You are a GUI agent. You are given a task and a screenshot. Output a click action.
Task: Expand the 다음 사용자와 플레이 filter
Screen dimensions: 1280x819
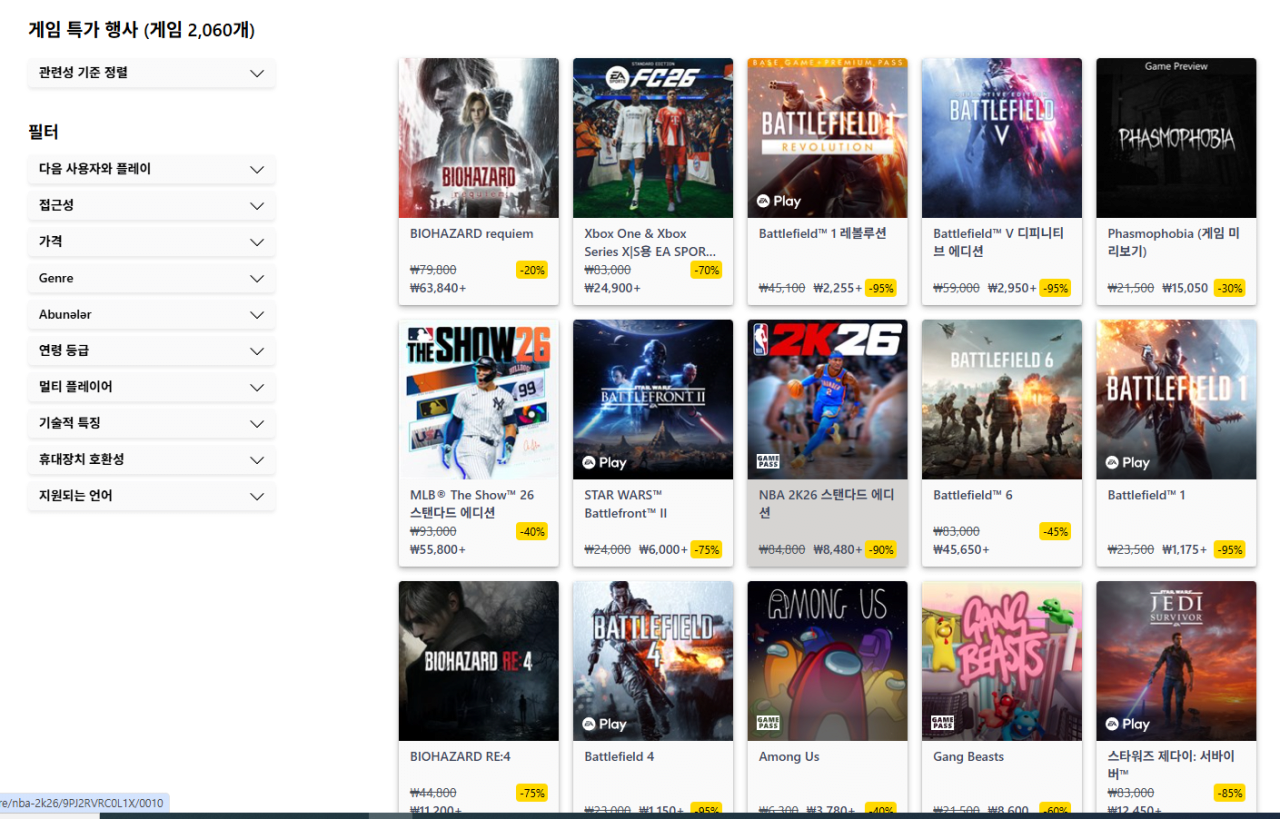tap(152, 169)
